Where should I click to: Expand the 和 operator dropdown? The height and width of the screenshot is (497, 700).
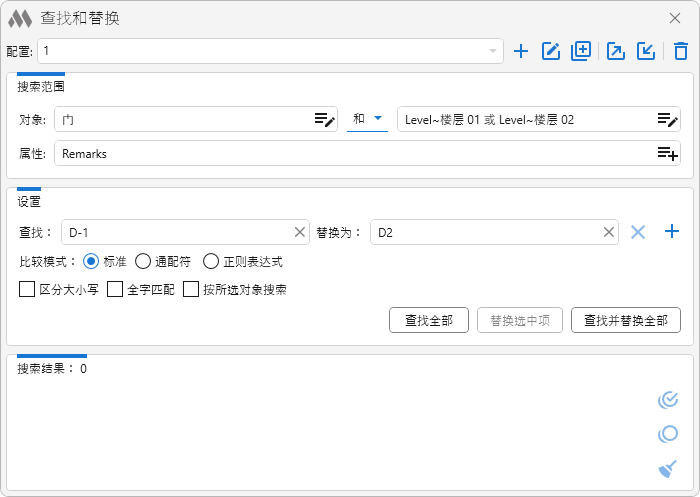367,119
